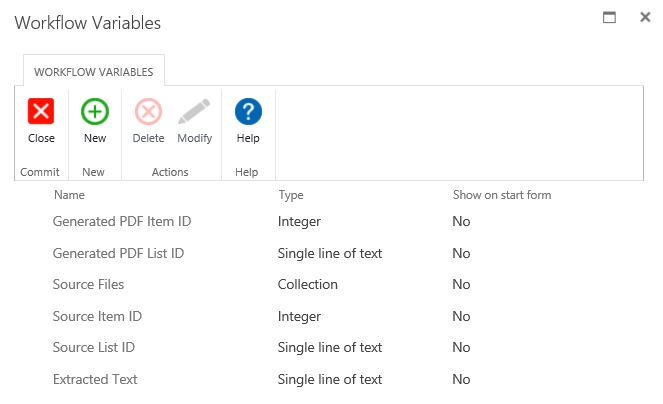Click Single line of text for Source List ID
Viewport: 663px width, 404px height.
pyautogui.click(x=330, y=347)
